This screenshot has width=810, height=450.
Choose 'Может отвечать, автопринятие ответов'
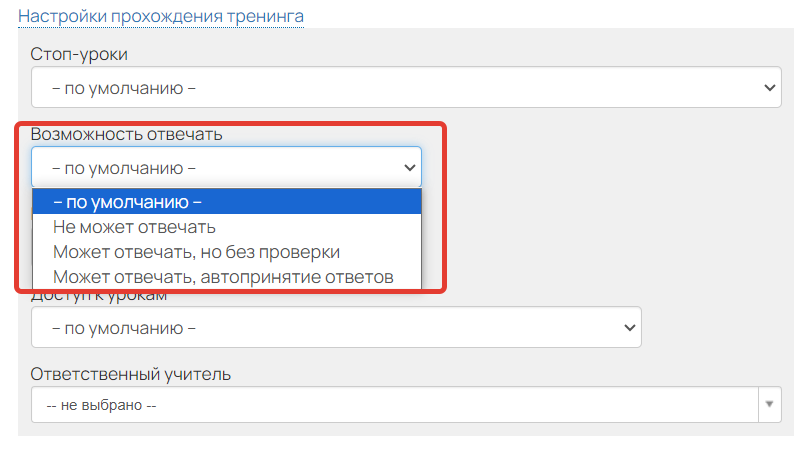point(227,277)
